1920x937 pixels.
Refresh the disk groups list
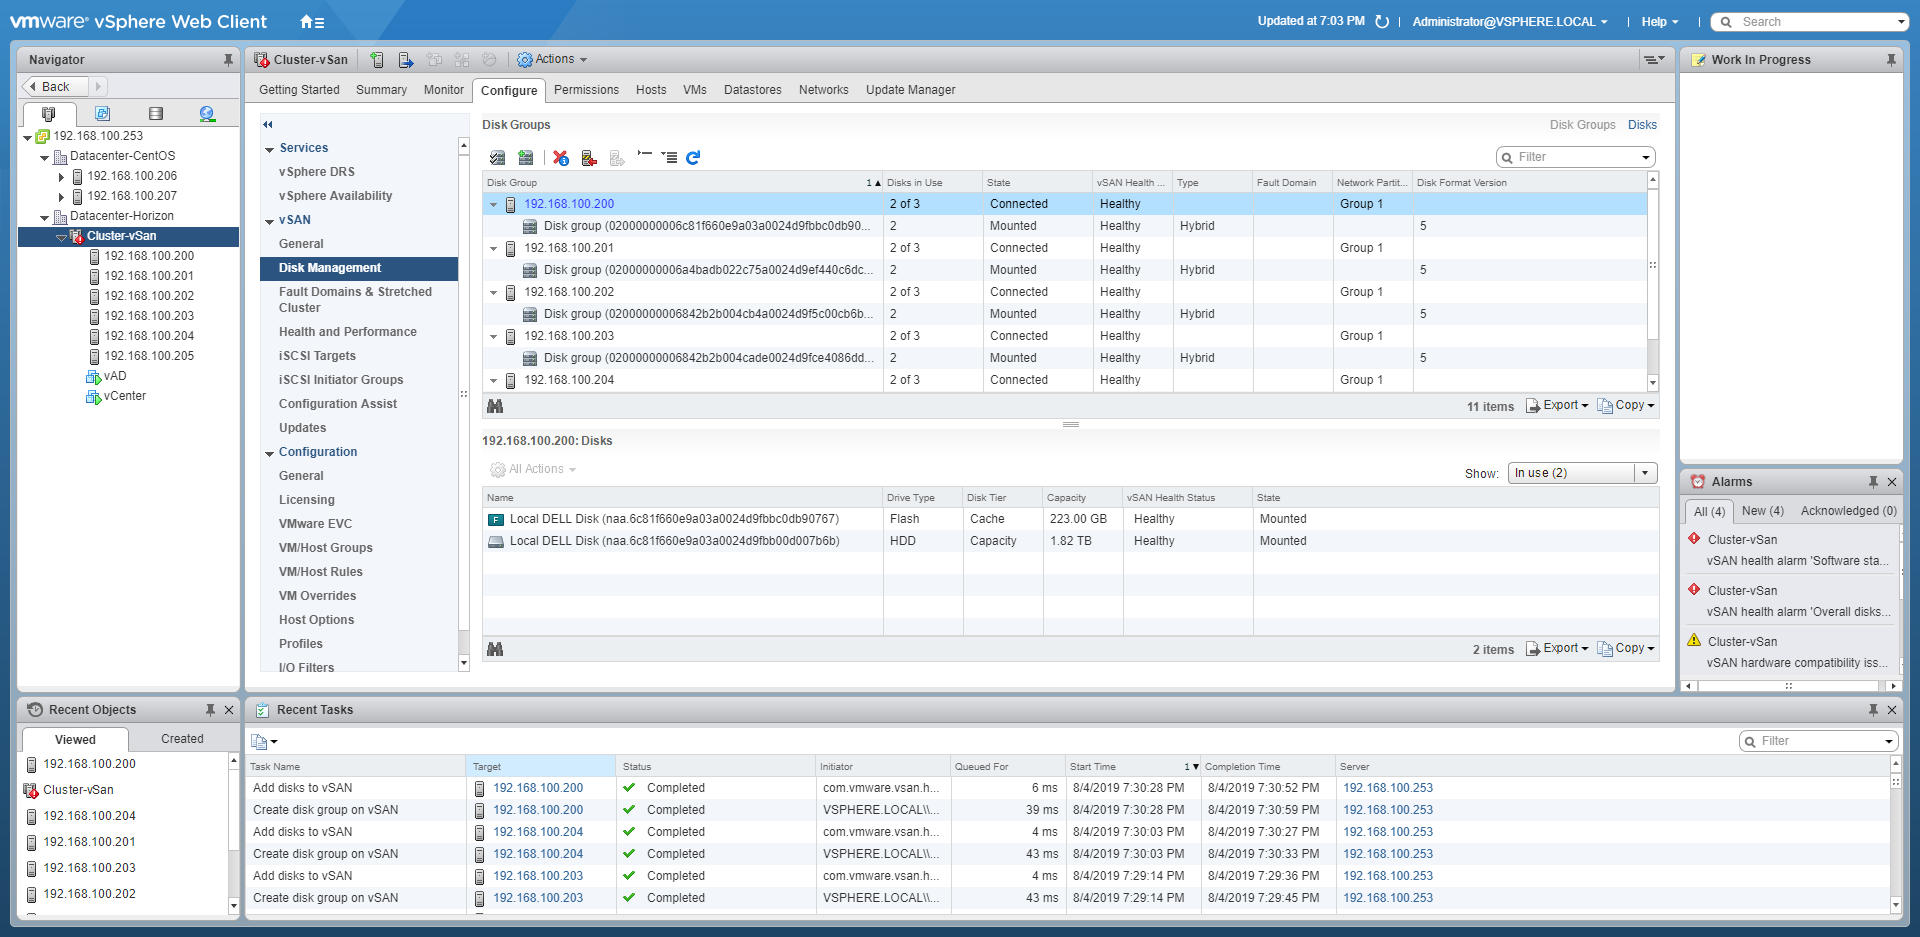693,158
